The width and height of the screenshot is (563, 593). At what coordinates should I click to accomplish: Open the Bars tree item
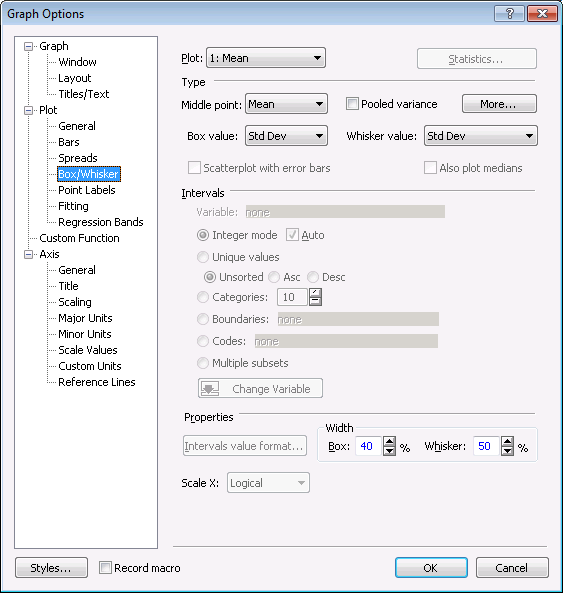click(69, 142)
